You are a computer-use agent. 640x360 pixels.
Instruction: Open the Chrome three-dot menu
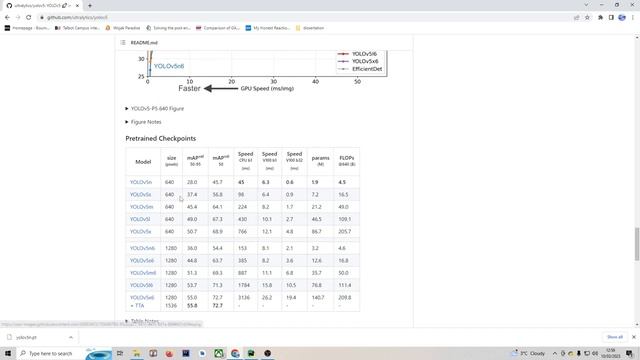pyautogui.click(x=633, y=18)
